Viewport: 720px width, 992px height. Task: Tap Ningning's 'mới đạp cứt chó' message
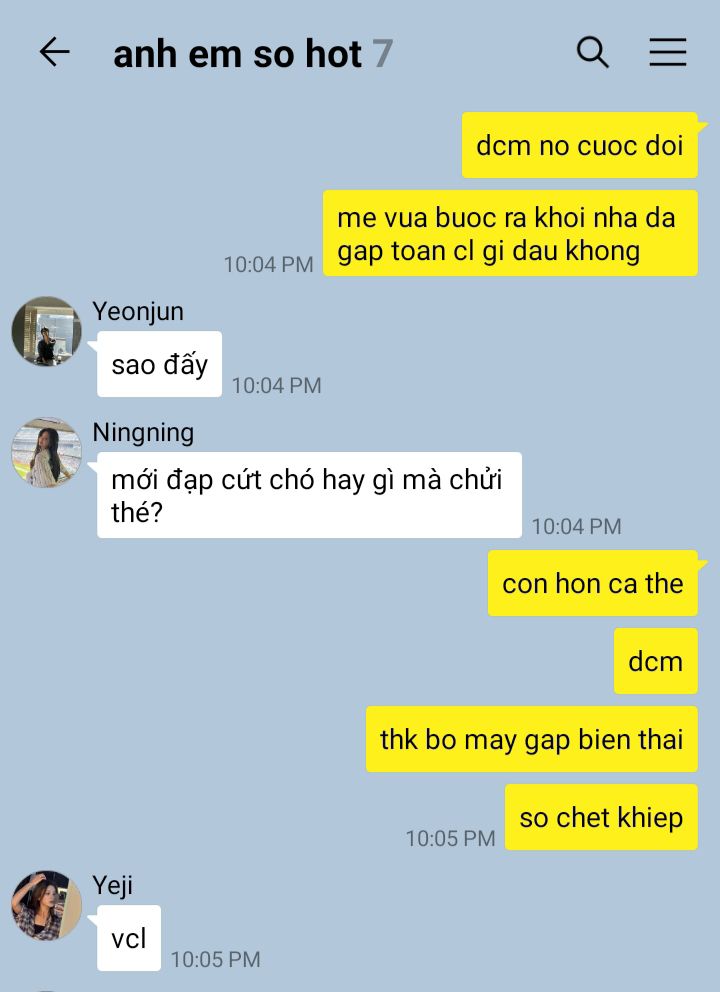coord(309,495)
